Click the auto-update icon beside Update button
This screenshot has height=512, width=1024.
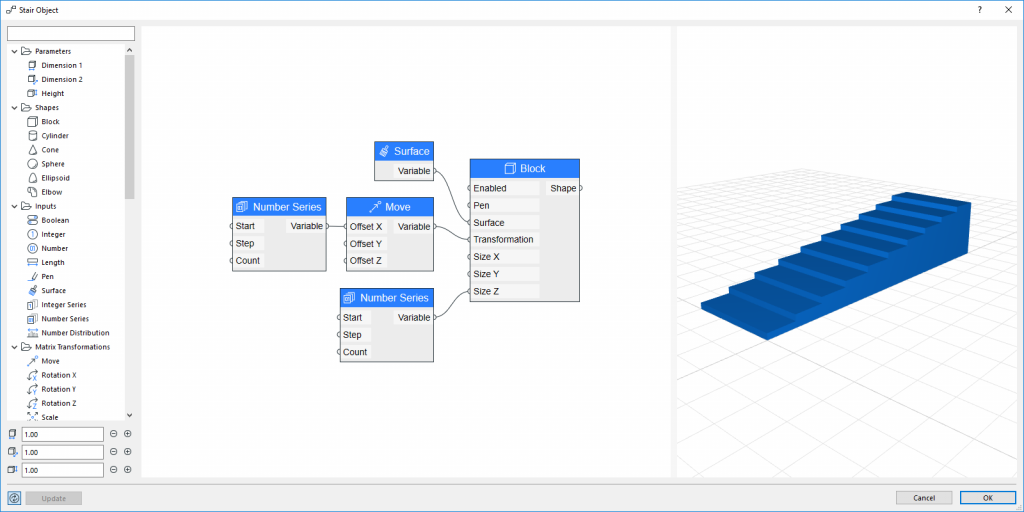click(14, 498)
